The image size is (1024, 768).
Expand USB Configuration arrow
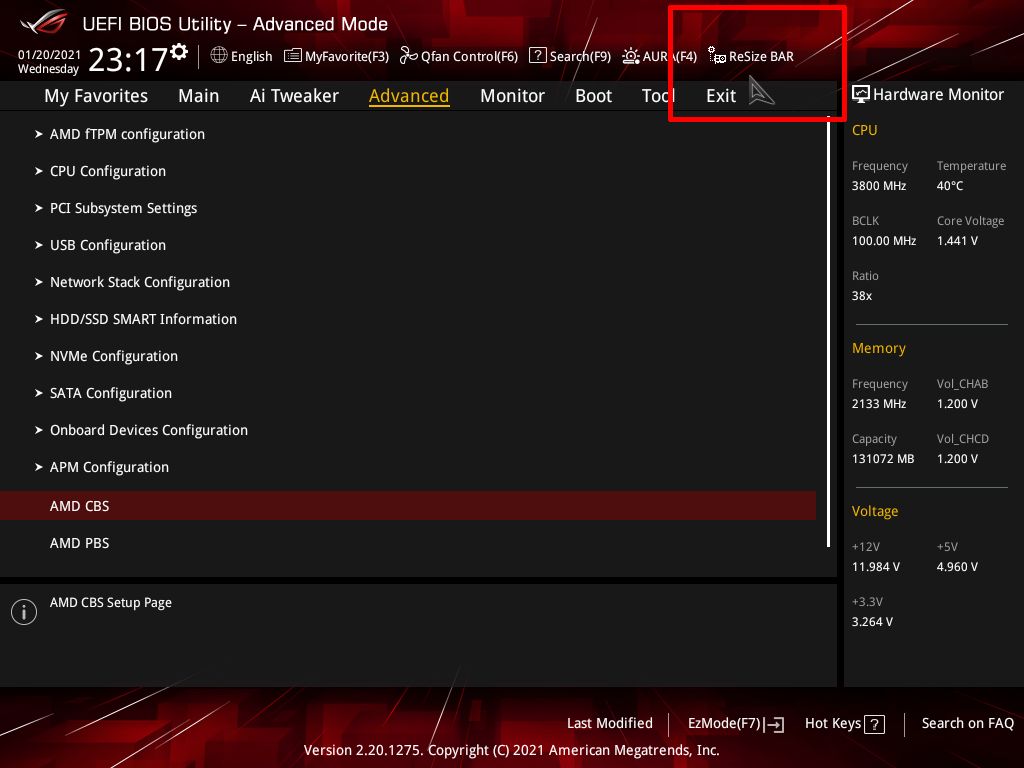coord(39,245)
